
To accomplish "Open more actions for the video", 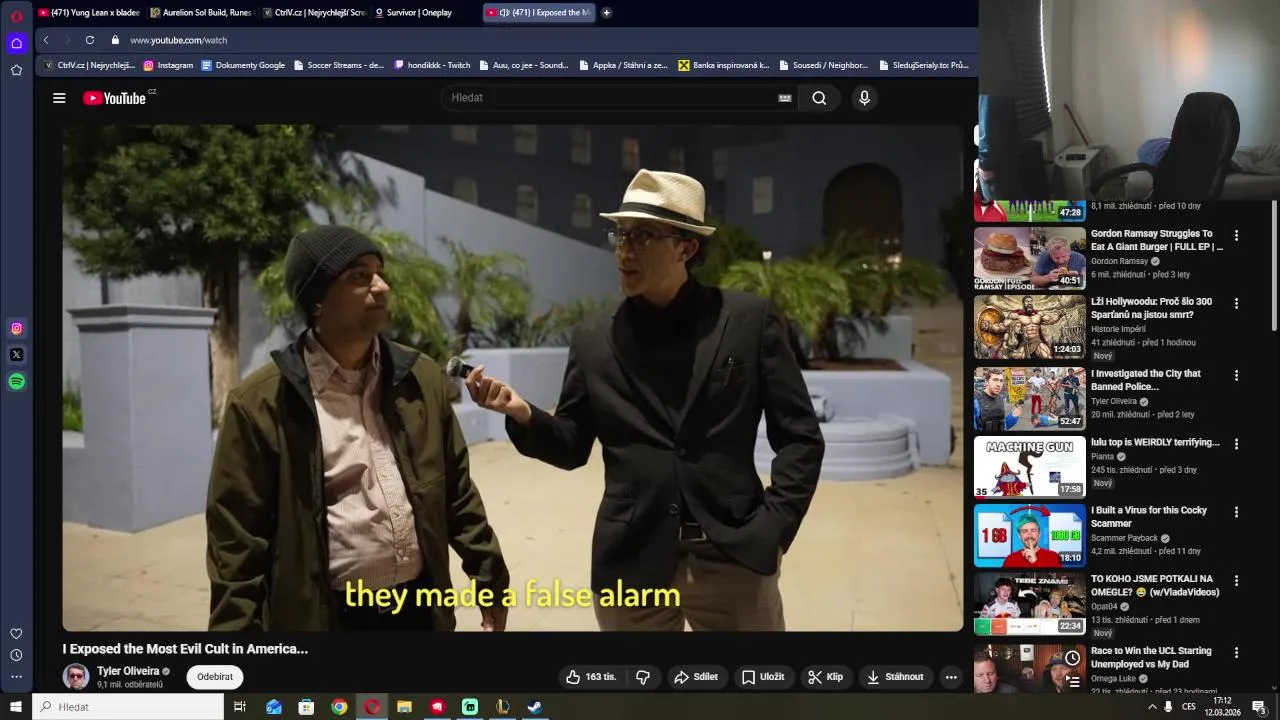I will pos(951,677).
